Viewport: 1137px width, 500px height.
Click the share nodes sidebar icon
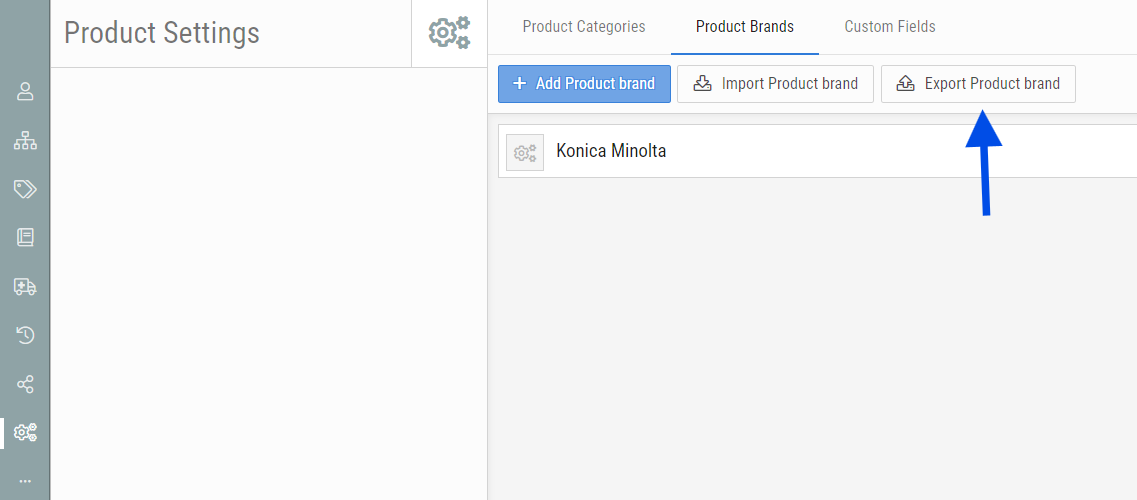25,384
